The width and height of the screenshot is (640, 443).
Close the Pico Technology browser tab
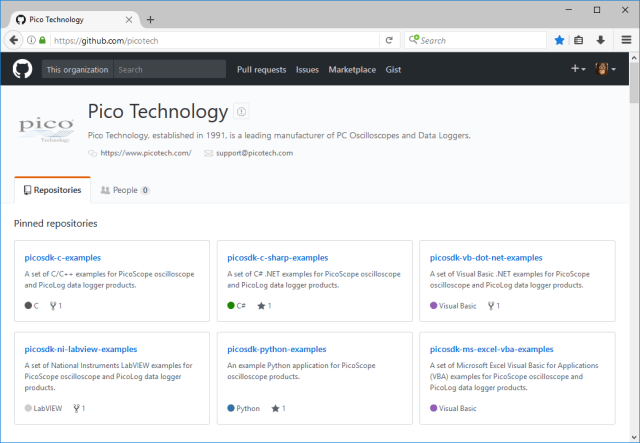129,20
